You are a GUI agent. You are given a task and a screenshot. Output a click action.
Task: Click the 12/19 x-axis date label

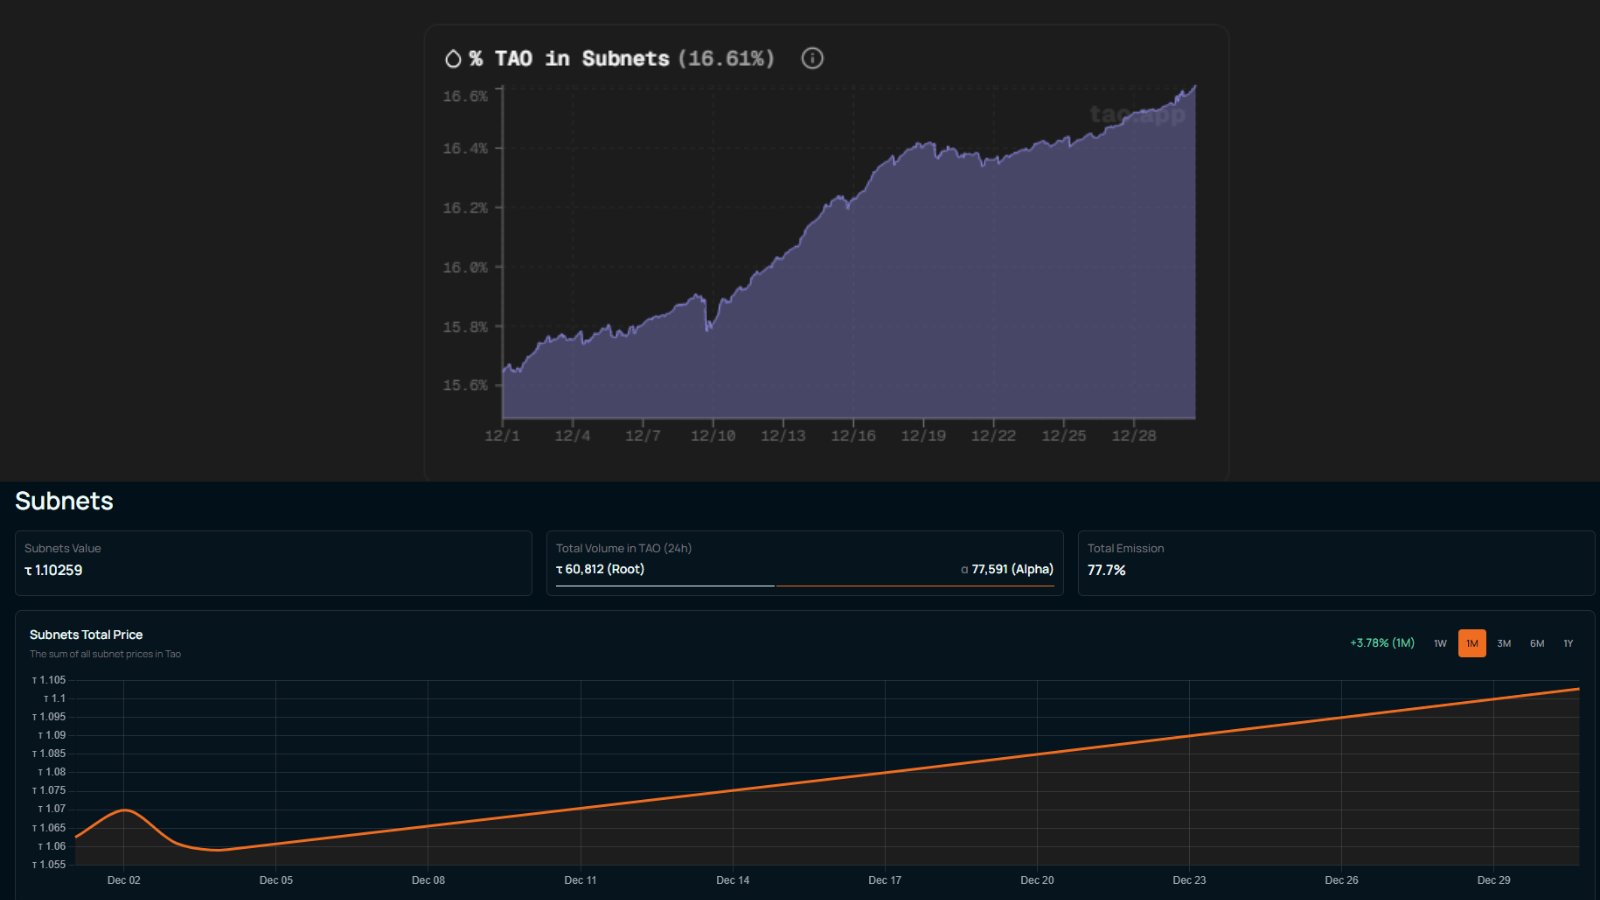(x=923, y=436)
